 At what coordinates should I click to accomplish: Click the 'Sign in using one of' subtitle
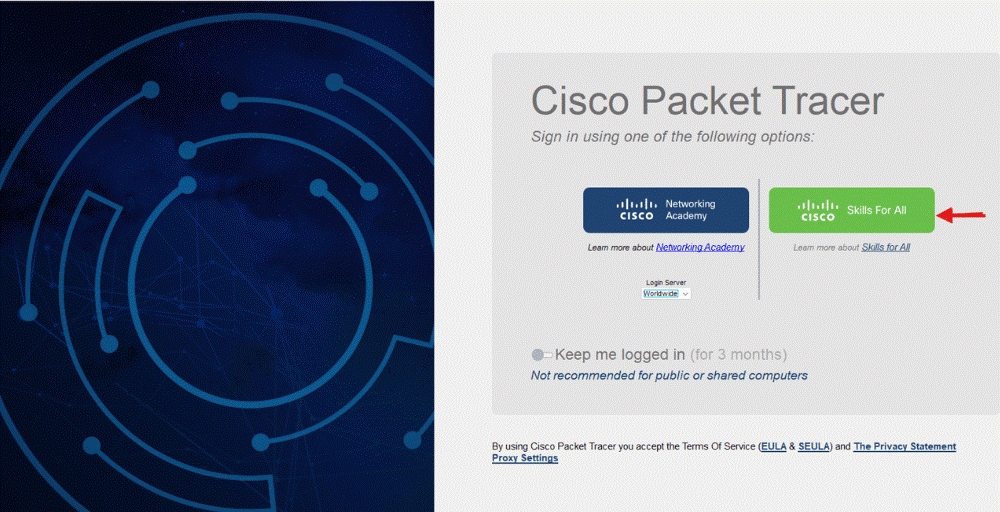pyautogui.click(x=673, y=136)
